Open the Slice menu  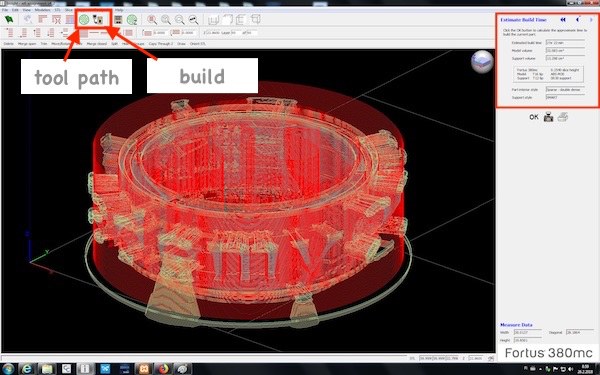click(x=68, y=10)
